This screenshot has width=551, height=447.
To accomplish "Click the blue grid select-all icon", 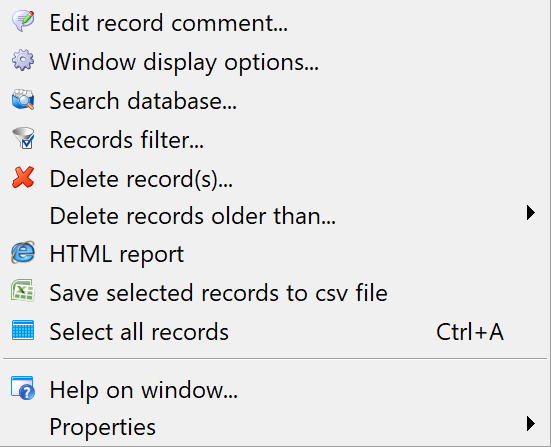I will click(23, 330).
